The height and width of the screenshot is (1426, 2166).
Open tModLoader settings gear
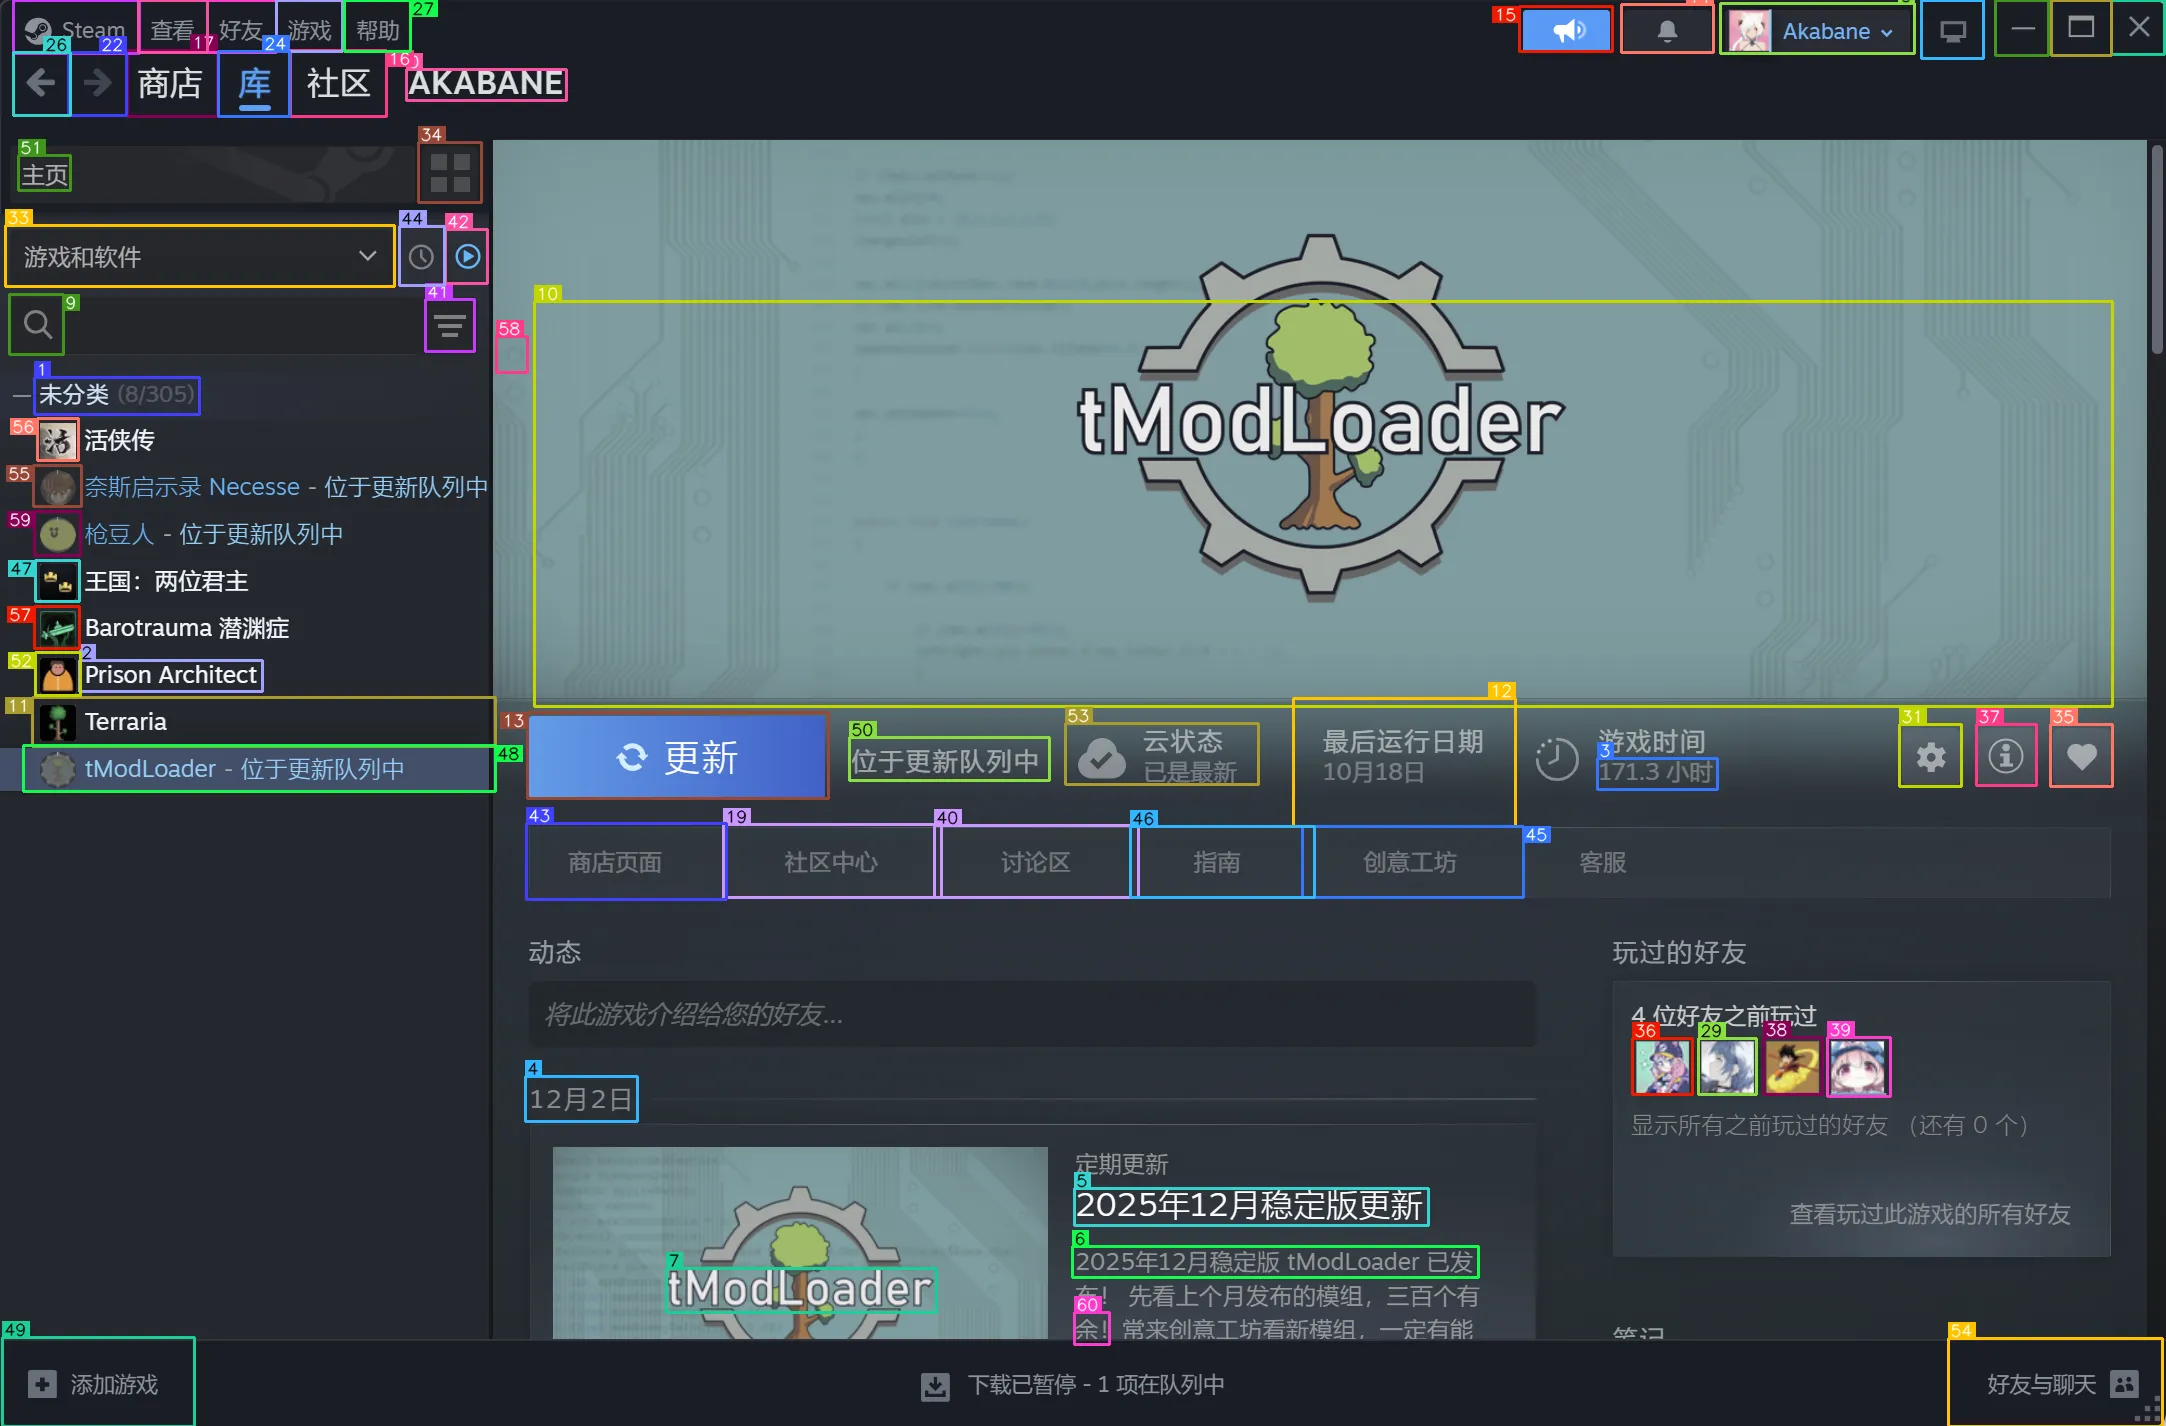point(1930,757)
